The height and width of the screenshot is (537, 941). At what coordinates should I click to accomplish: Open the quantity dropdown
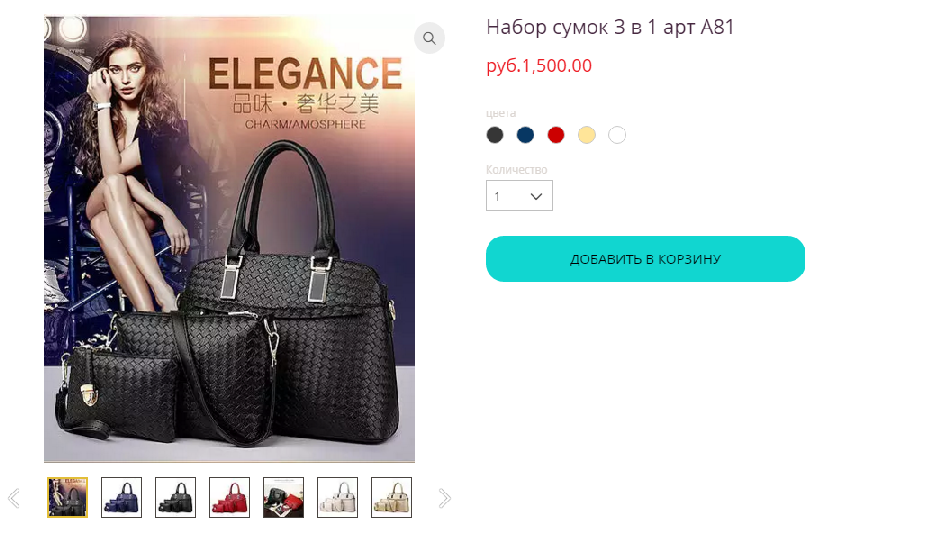[519, 196]
